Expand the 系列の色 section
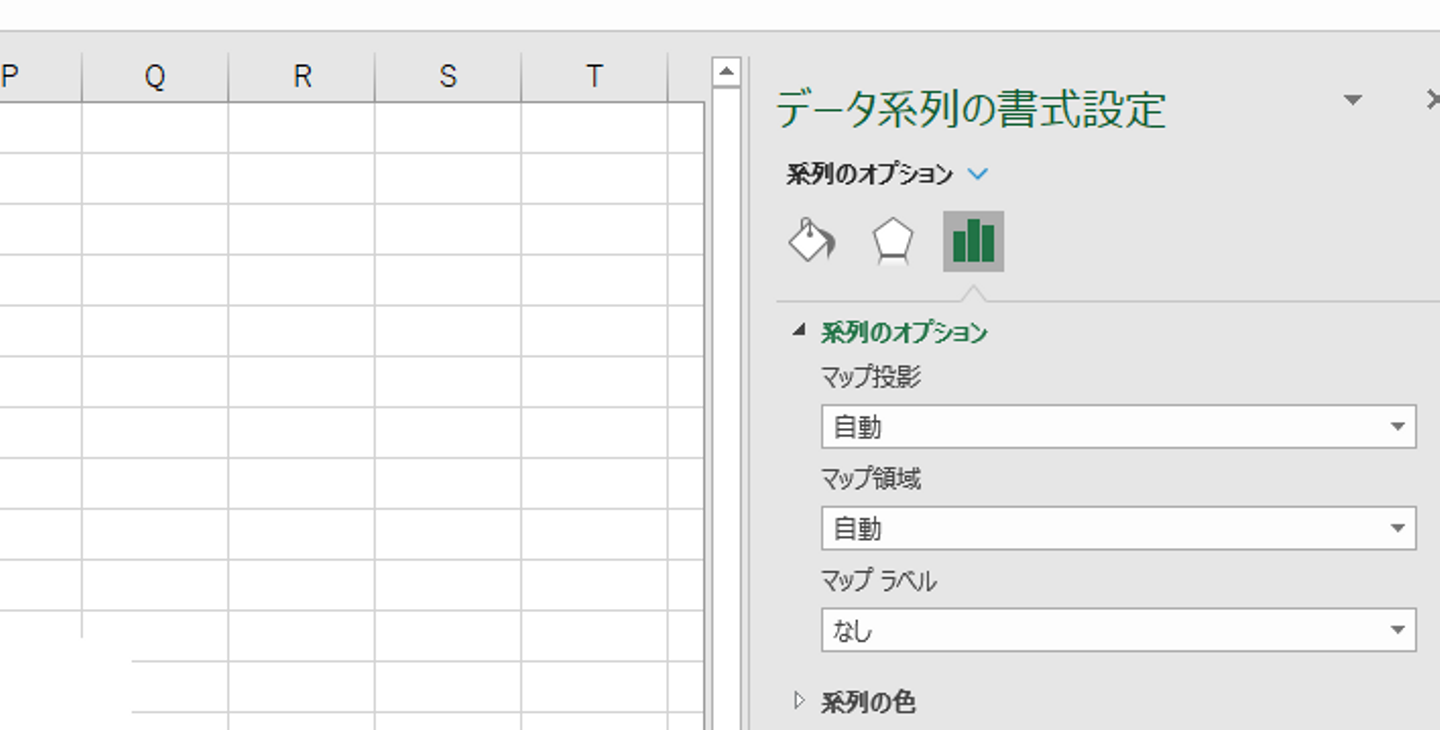 (798, 701)
